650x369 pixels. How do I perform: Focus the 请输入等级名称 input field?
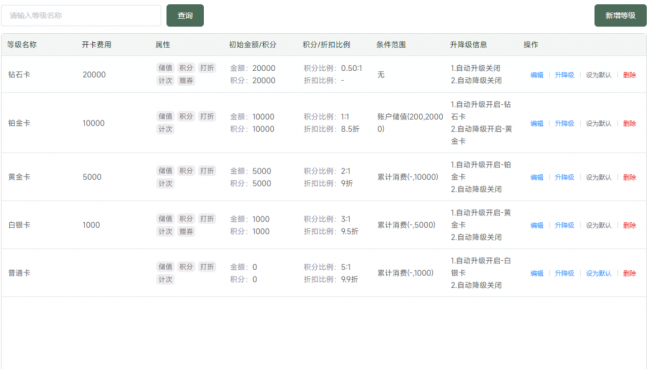pos(81,16)
